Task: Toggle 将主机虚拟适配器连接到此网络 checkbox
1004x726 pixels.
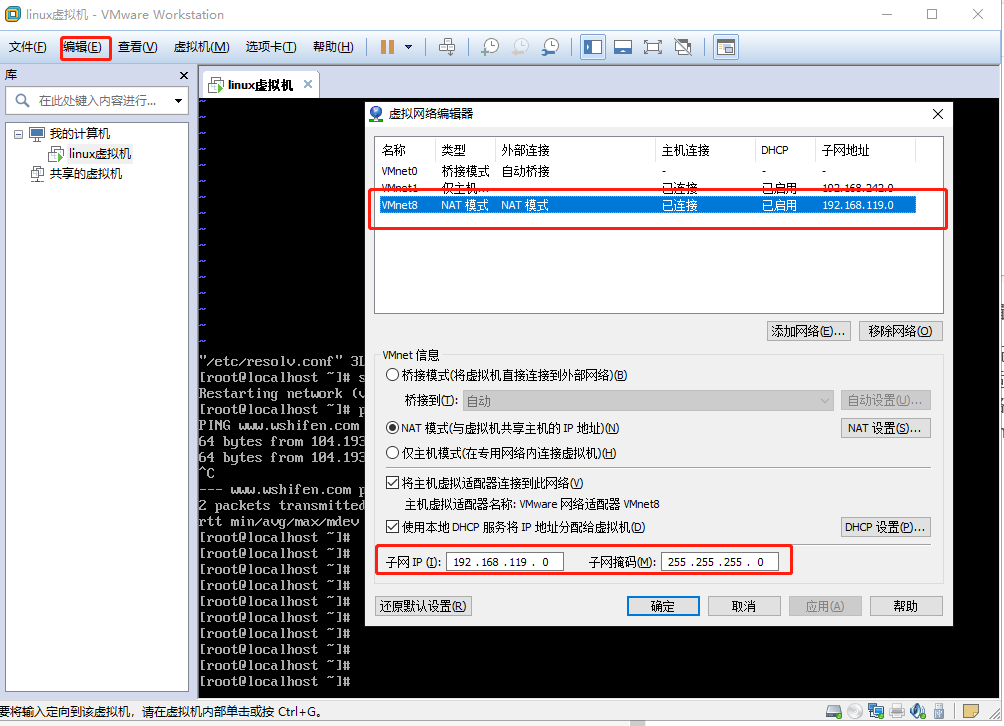Action: [393, 483]
